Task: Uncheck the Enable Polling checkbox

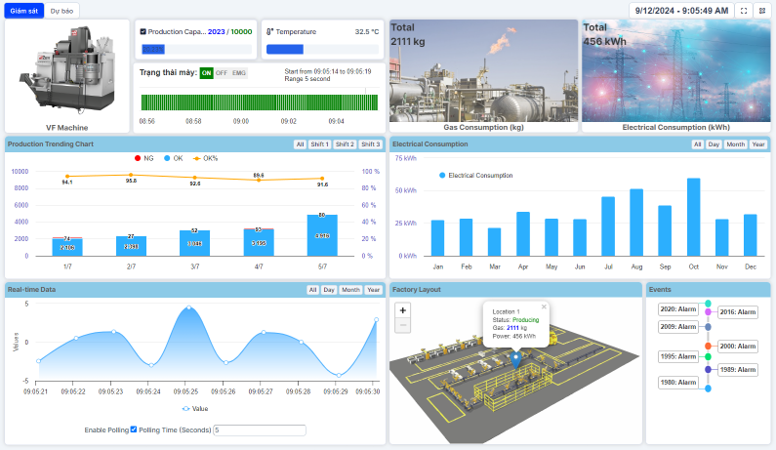Action: (x=134, y=430)
